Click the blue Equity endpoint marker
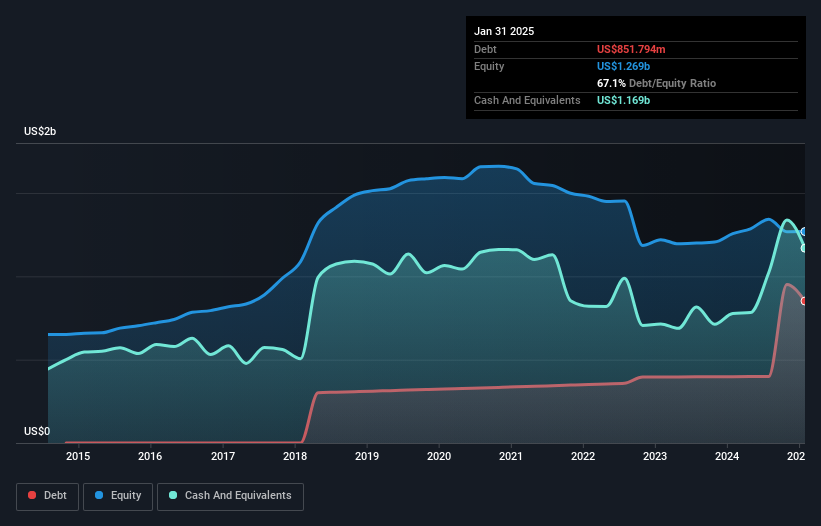The width and height of the screenshot is (821, 526). (804, 231)
